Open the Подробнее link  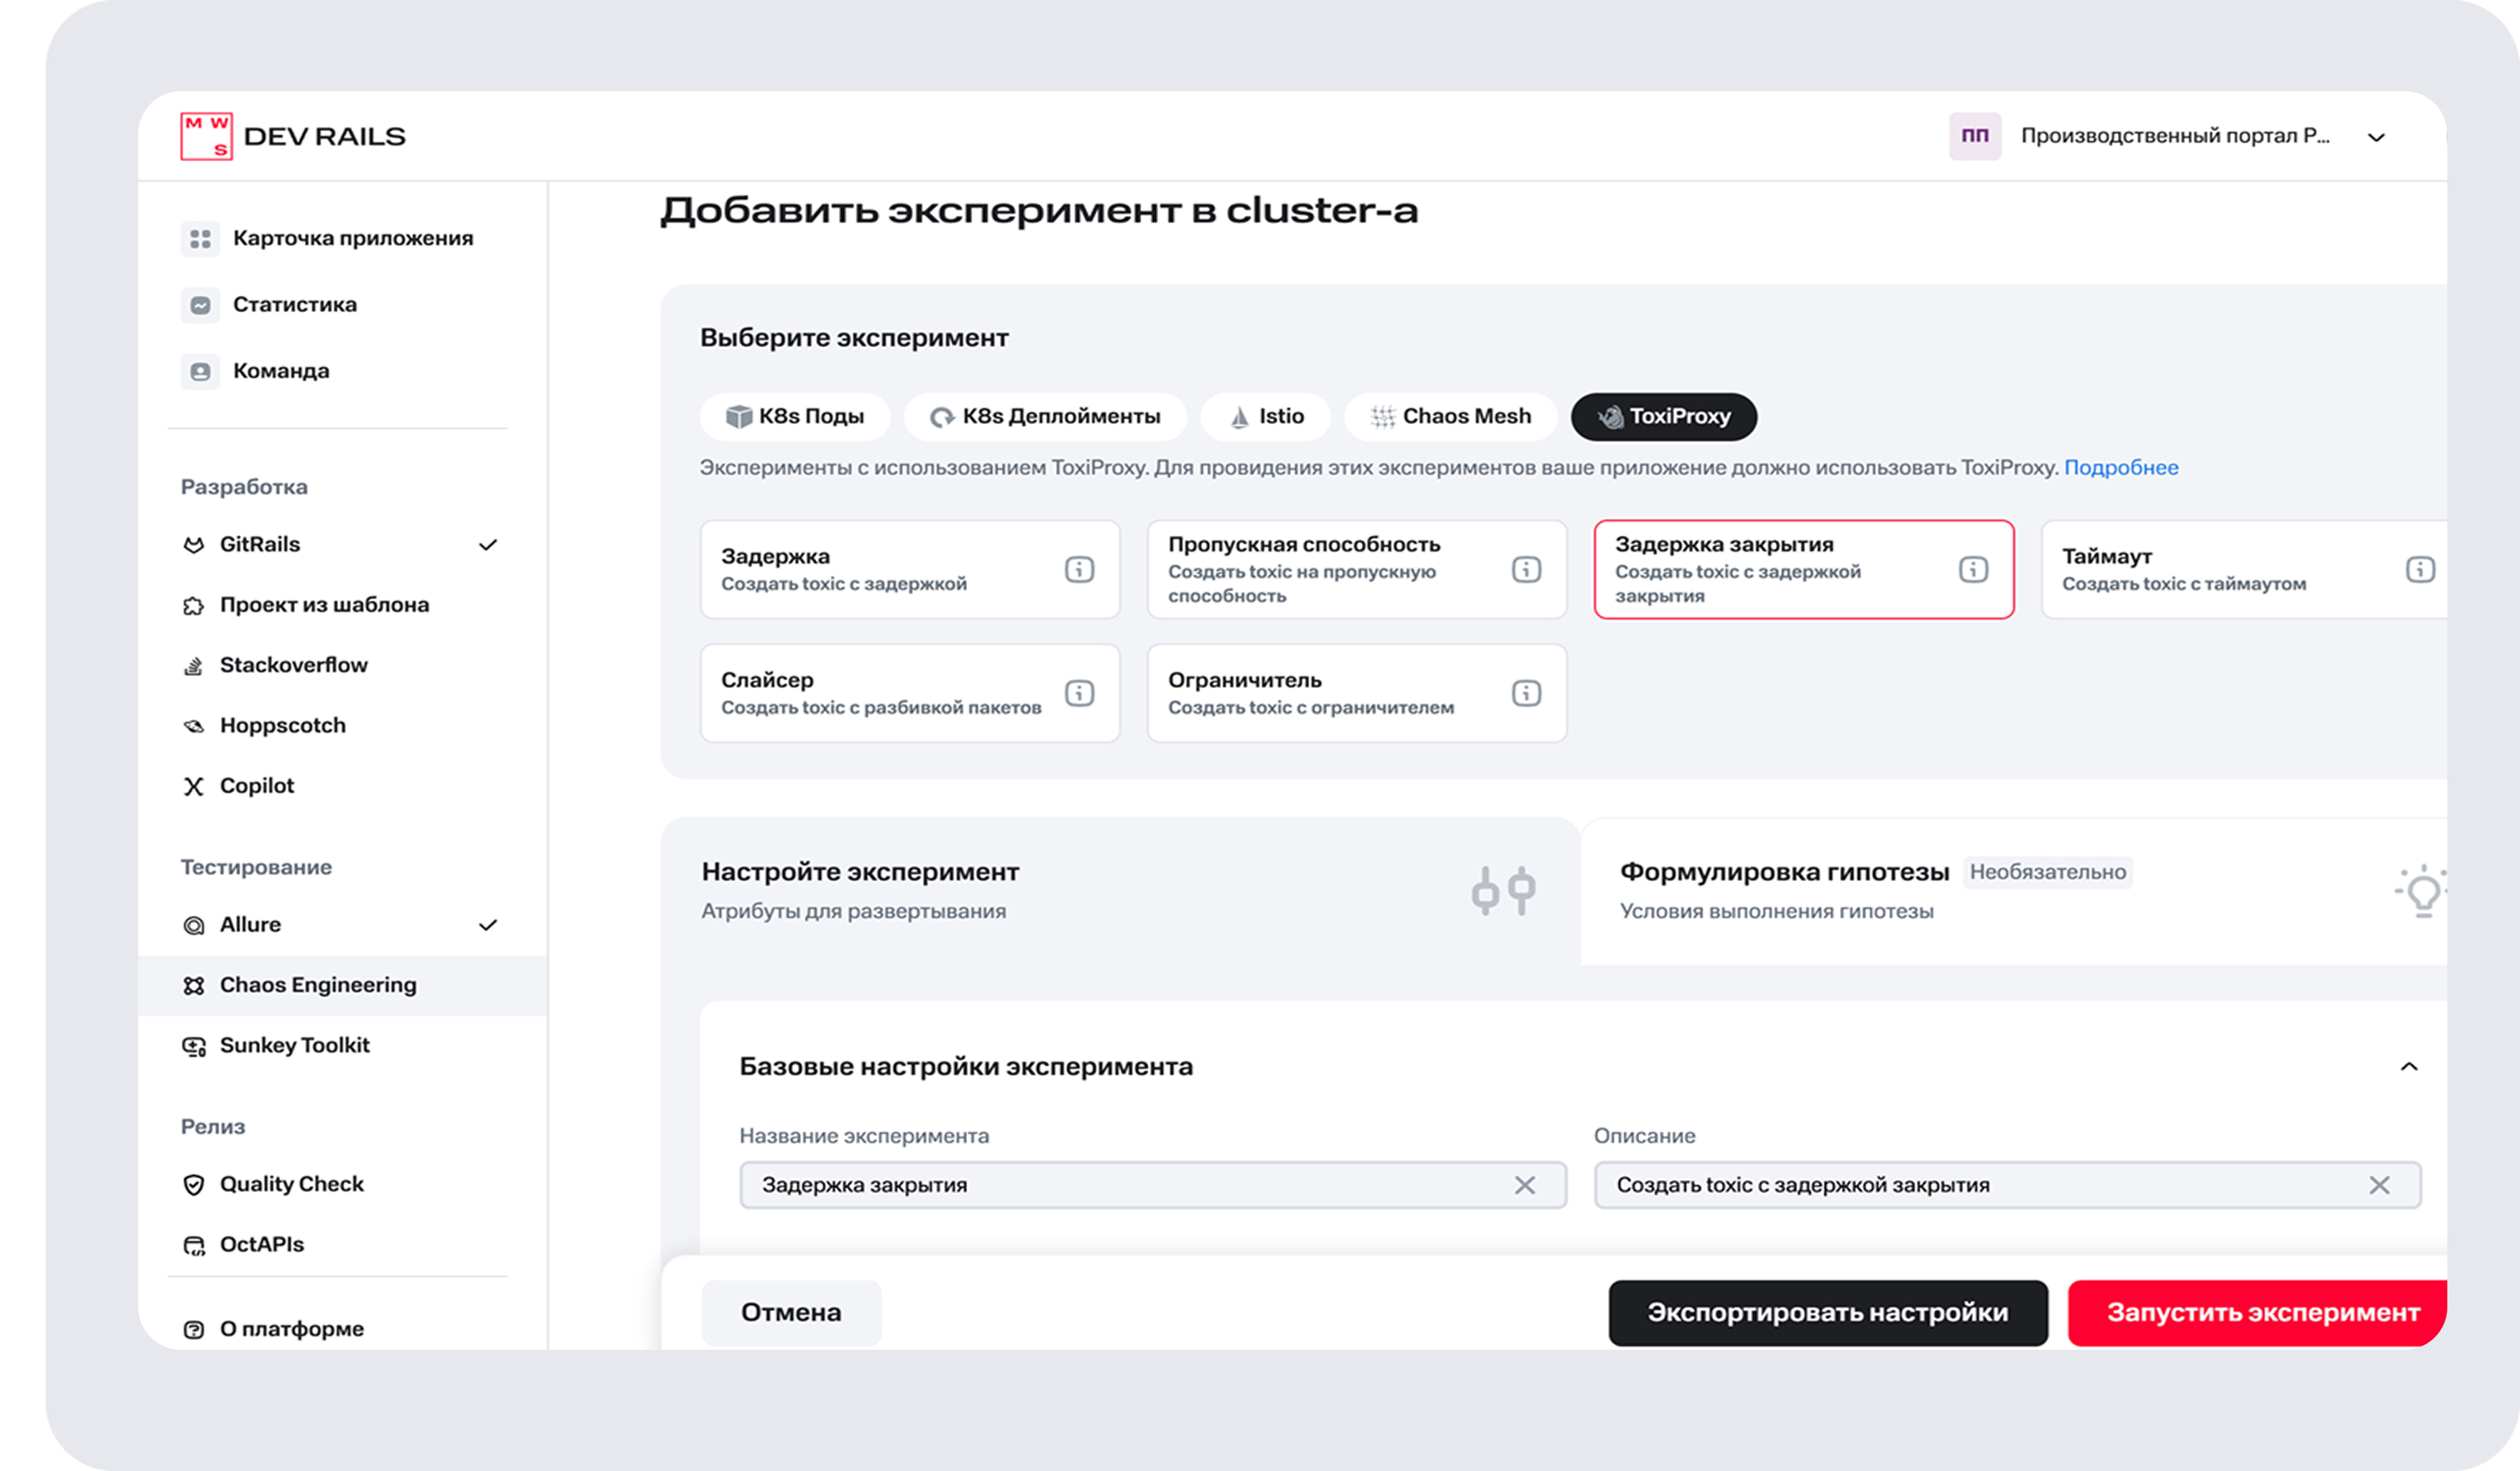pos(2120,467)
